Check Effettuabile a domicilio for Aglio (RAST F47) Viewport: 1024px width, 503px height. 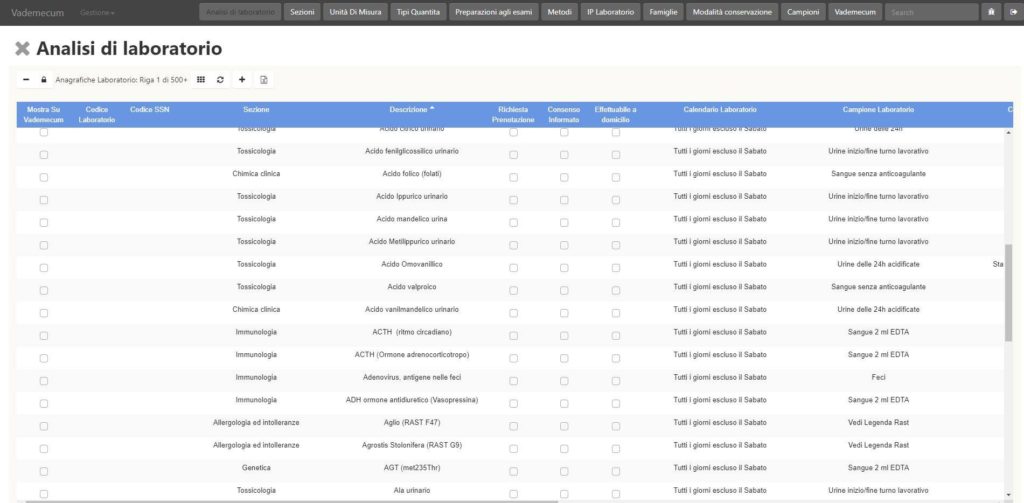tap(615, 425)
